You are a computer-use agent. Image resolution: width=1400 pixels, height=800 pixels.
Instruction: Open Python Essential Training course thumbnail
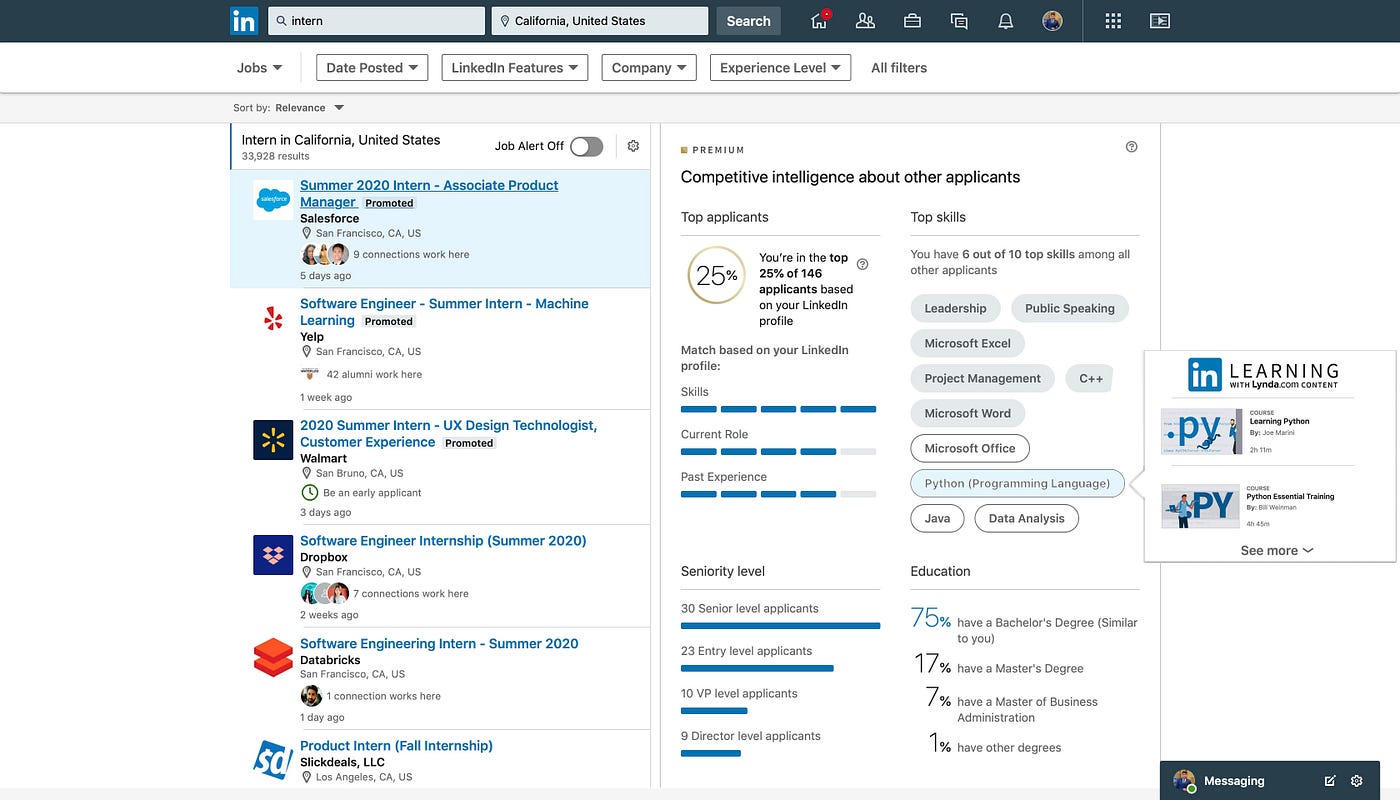(x=1201, y=505)
